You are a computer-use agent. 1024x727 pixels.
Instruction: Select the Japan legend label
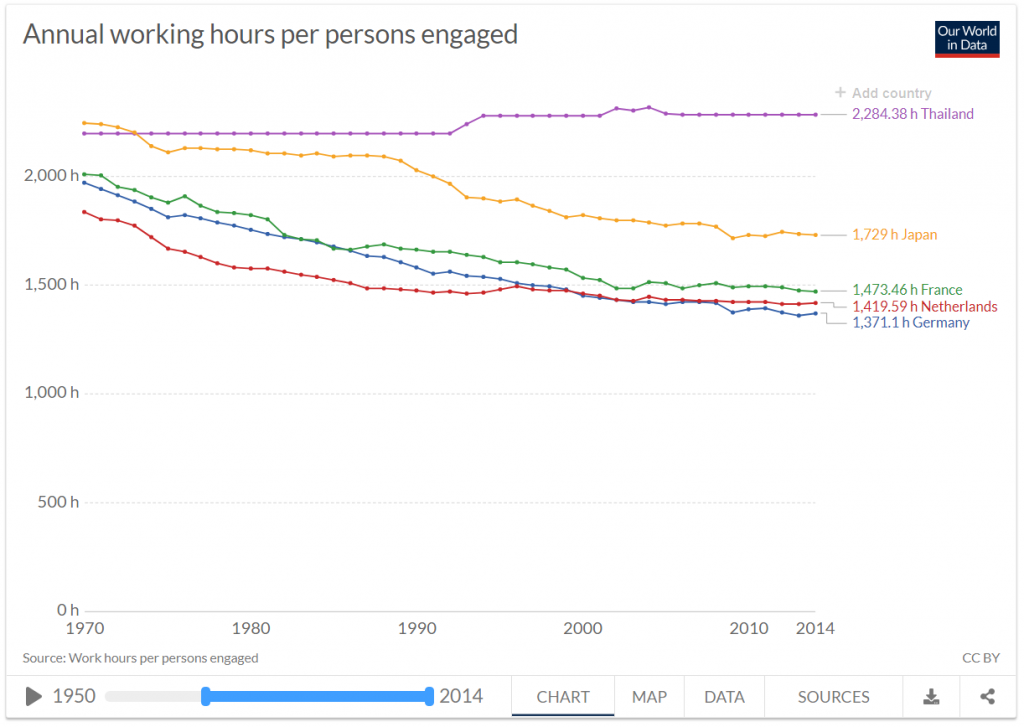click(895, 235)
